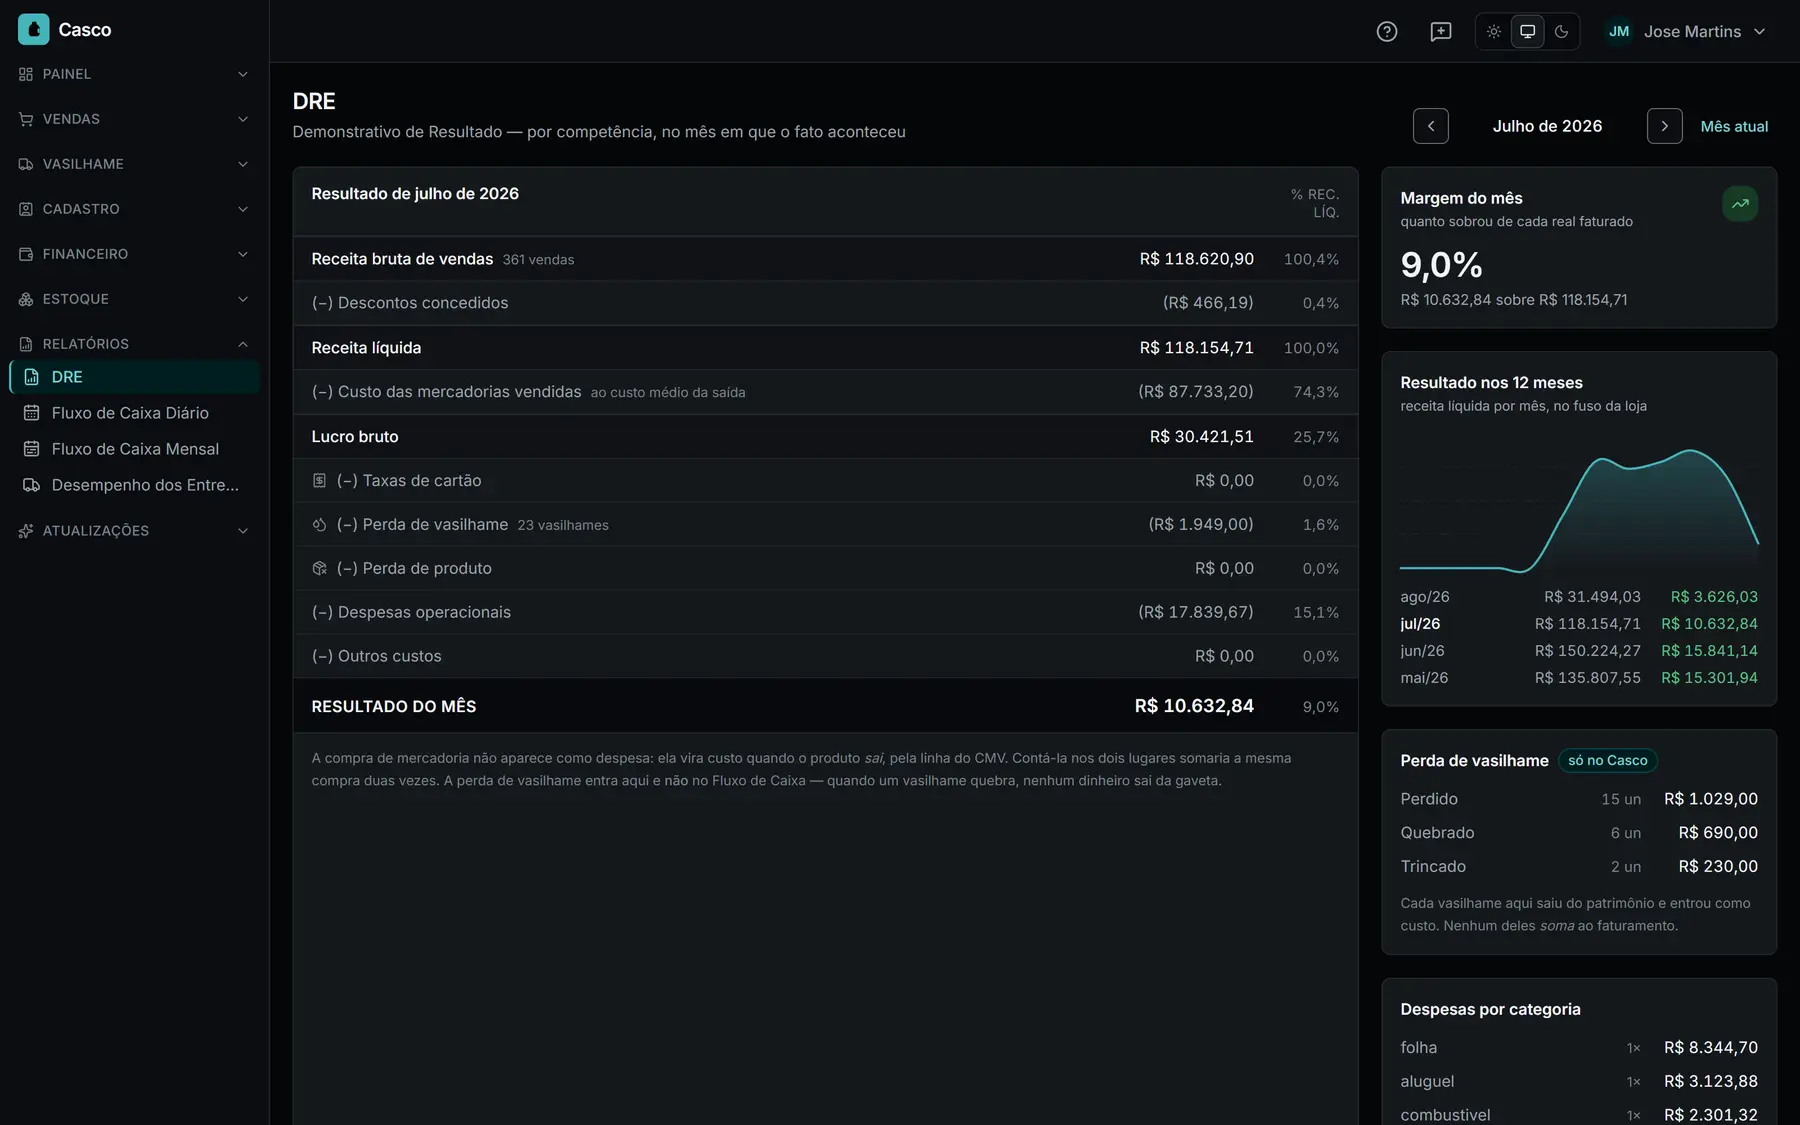This screenshot has width=1800, height=1125.
Task: Collapse the RELATÓRIOS section chevron
Action: click(x=243, y=344)
